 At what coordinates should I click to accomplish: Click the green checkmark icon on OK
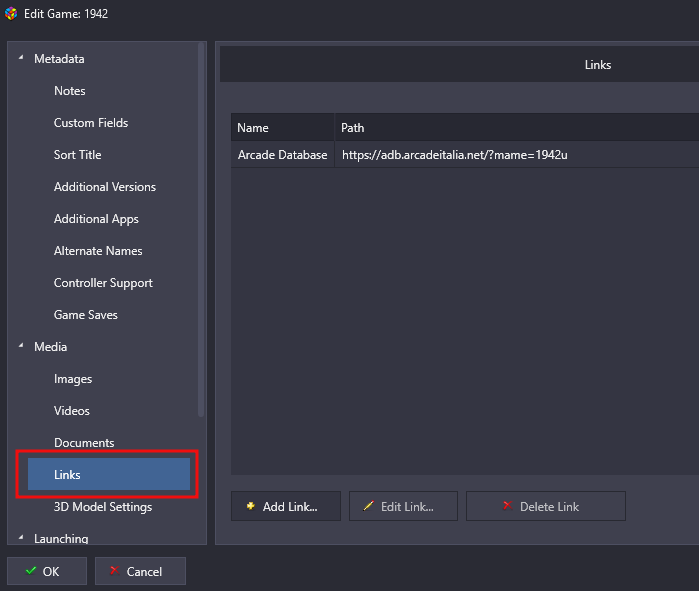coord(31,570)
